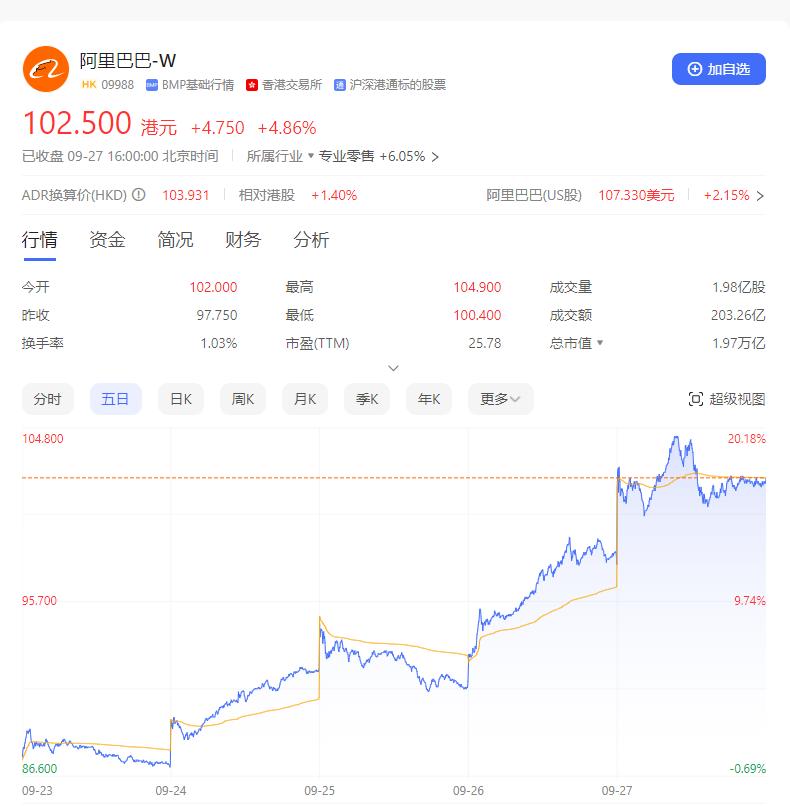The height and width of the screenshot is (806, 790).
Task: Click the 09-24 date axis label
Action: coord(171,791)
